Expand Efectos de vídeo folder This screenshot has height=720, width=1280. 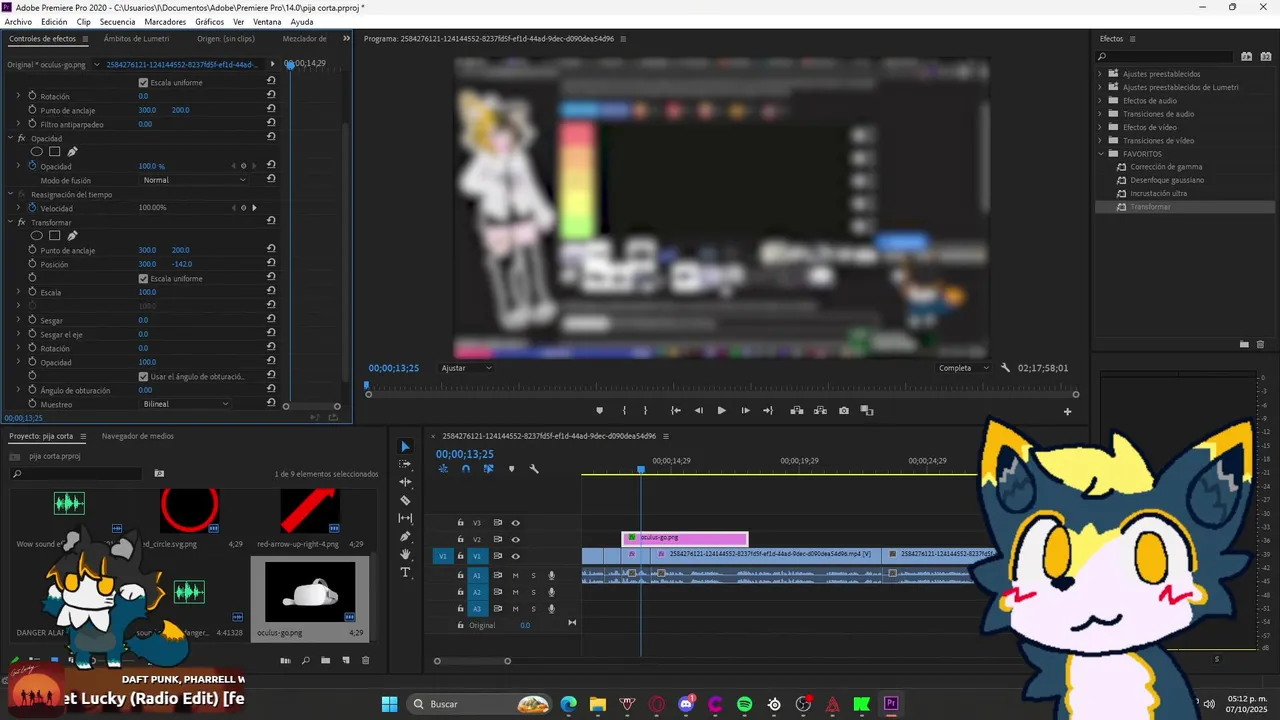1101,127
